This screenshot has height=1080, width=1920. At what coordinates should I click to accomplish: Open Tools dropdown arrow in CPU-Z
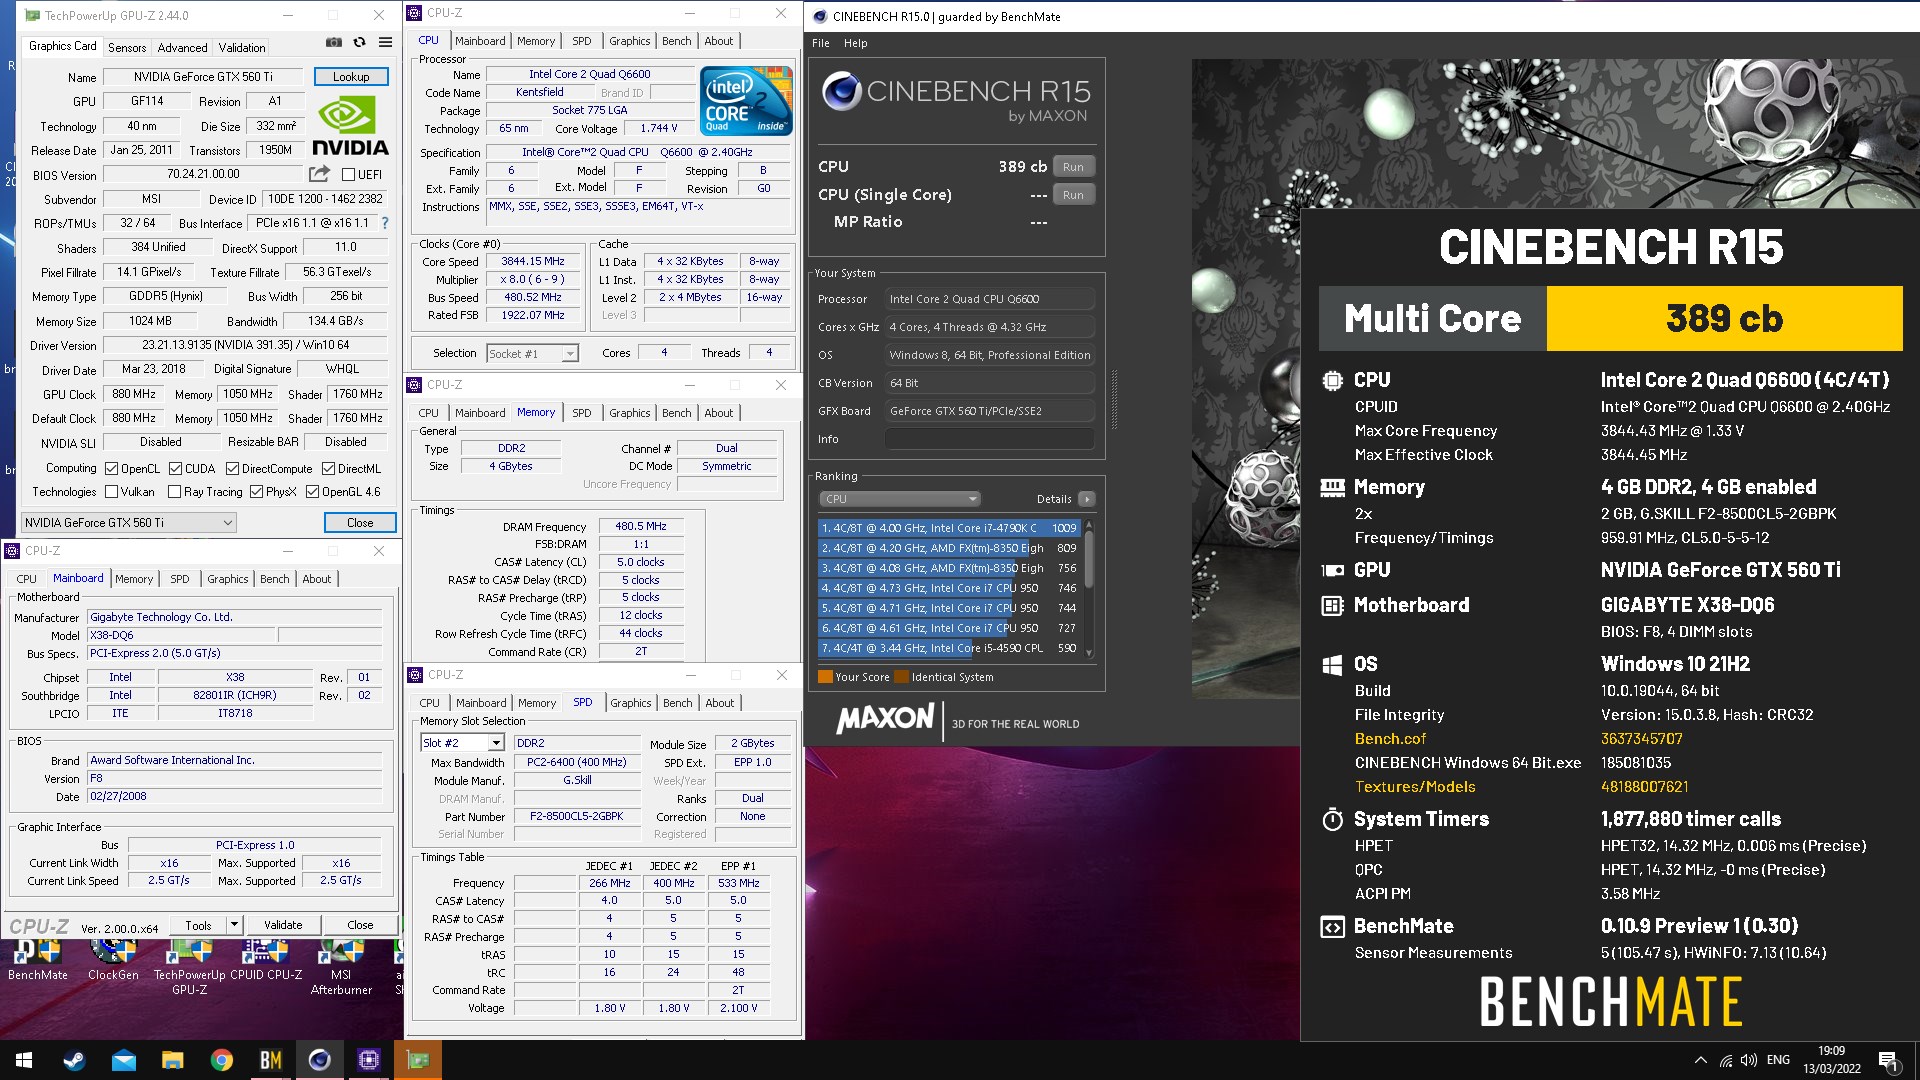point(234,925)
